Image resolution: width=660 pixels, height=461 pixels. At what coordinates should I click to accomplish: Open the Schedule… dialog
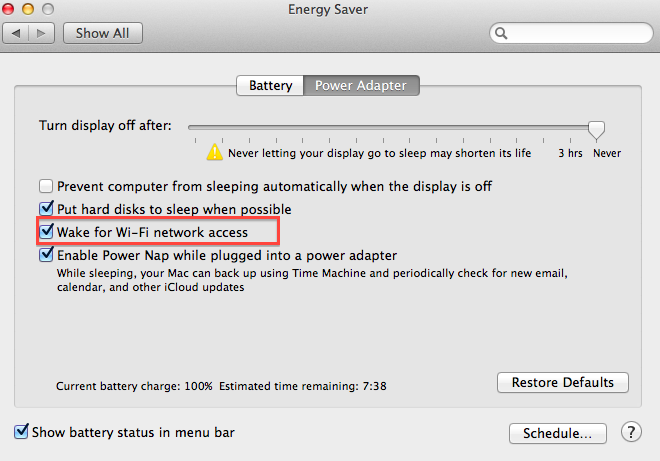(x=558, y=433)
